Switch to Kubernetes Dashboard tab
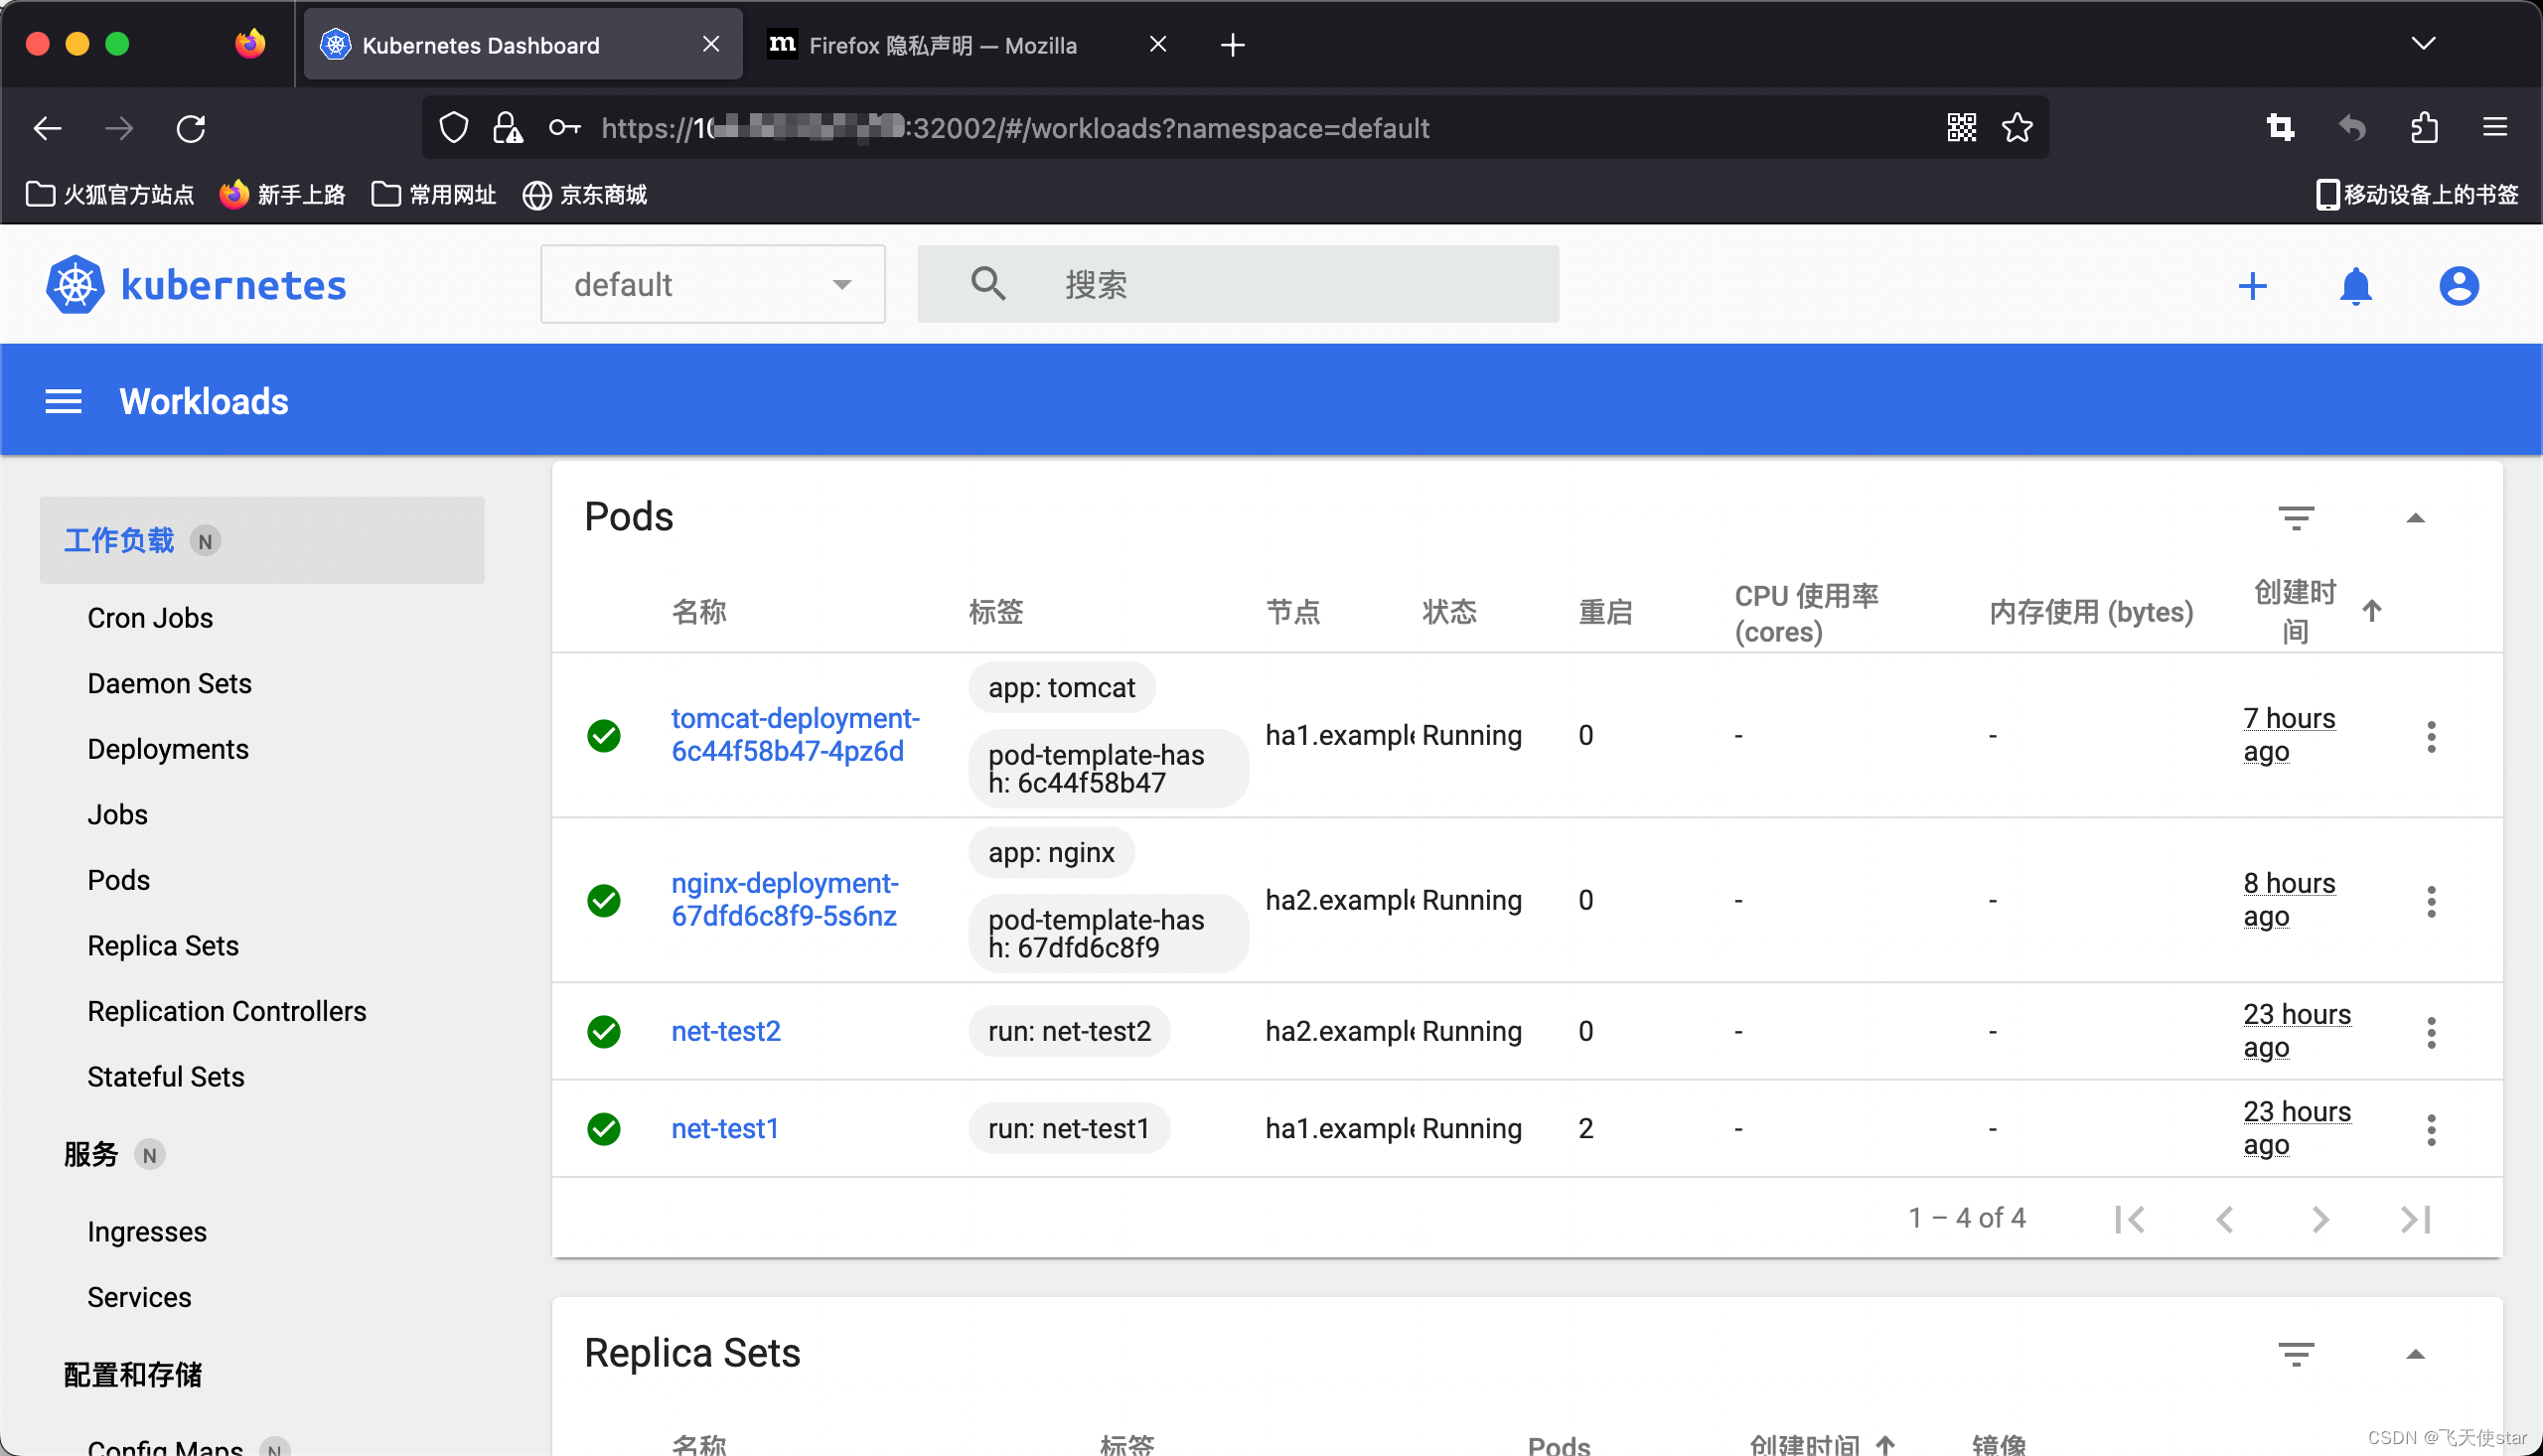This screenshot has width=2543, height=1456. click(x=523, y=44)
